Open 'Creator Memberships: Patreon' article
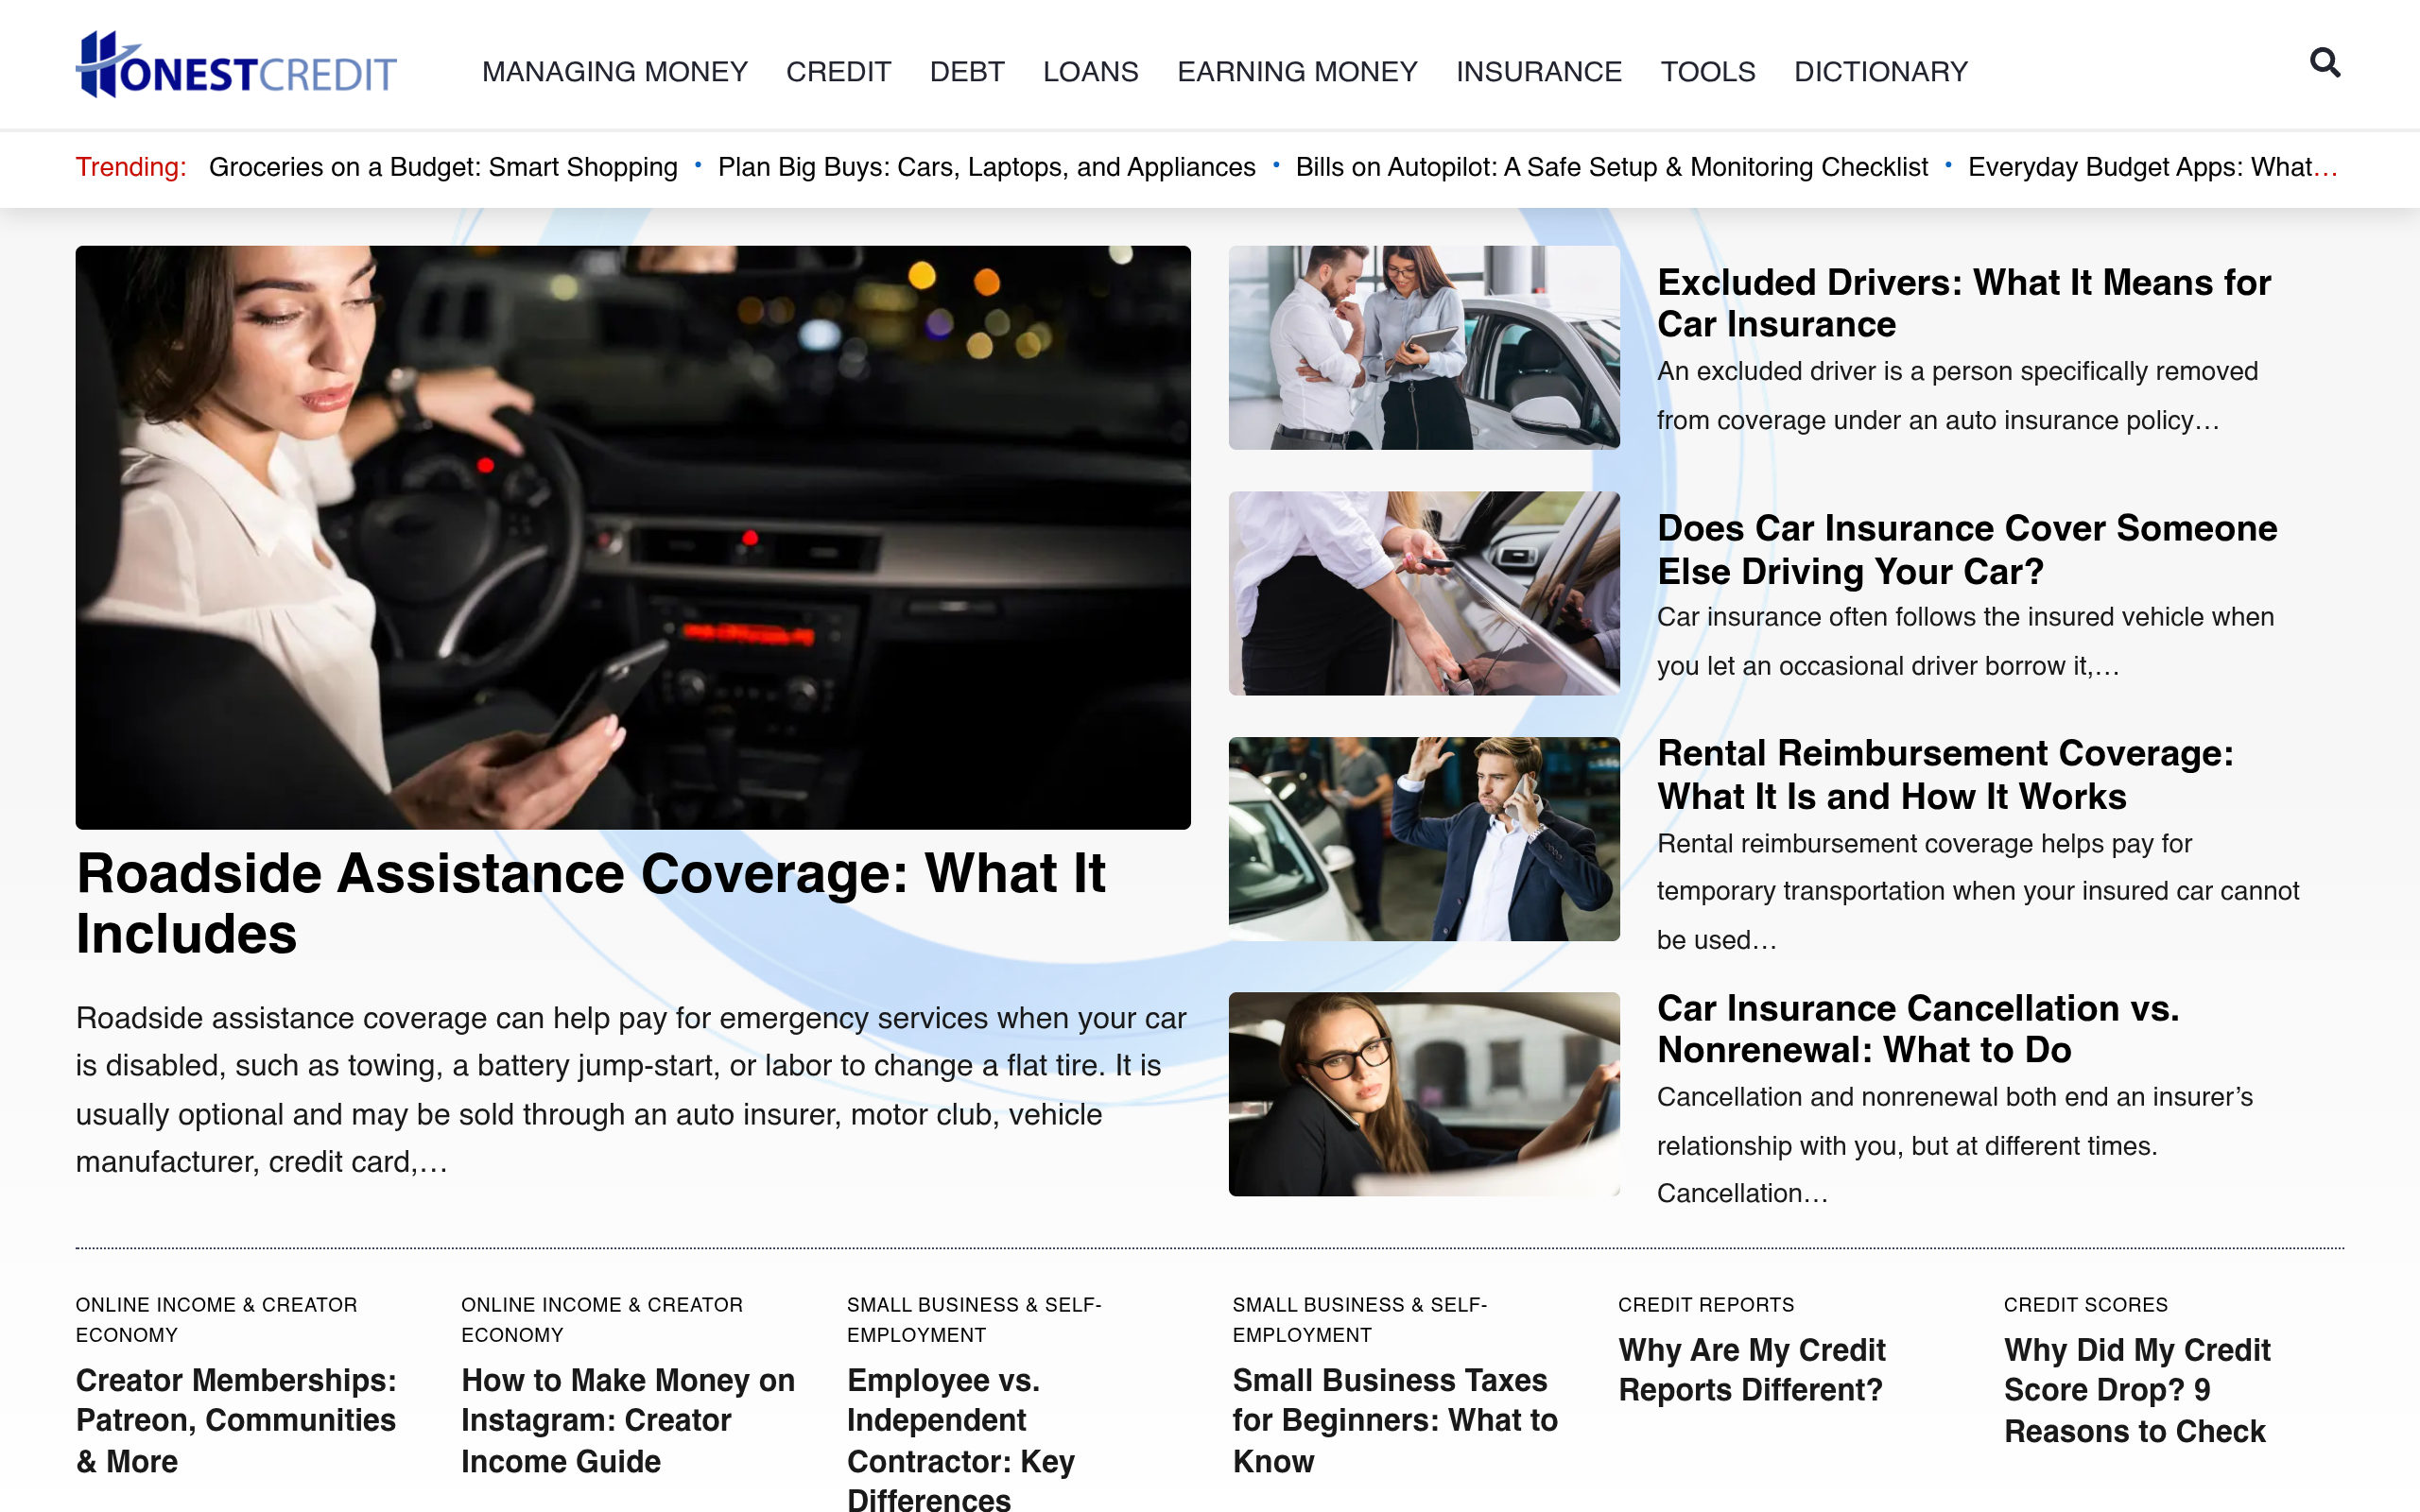2420x1512 pixels. pos(236,1420)
